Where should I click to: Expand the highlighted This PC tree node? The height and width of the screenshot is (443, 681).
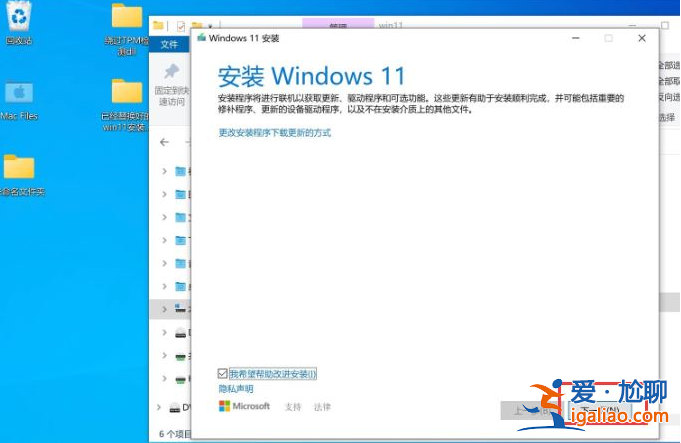coord(164,309)
